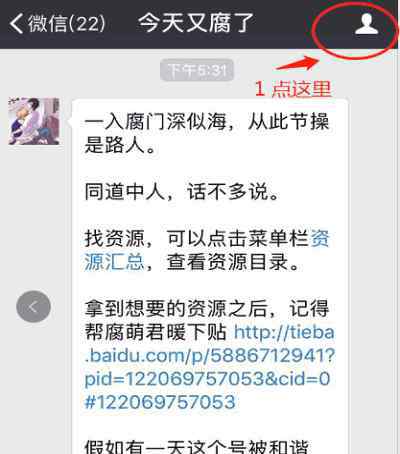Click the #122069757053 anchor portion of link
This screenshot has height=454, width=400.
click(160, 402)
